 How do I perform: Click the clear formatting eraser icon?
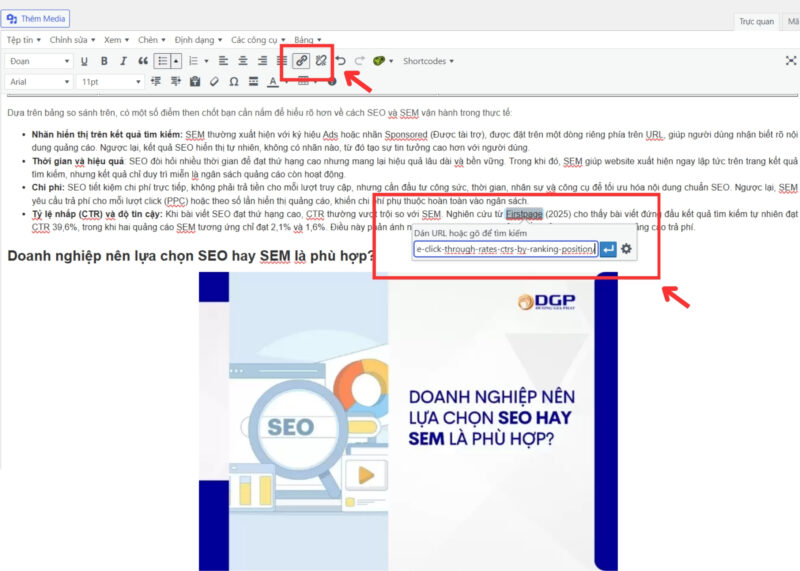214,82
